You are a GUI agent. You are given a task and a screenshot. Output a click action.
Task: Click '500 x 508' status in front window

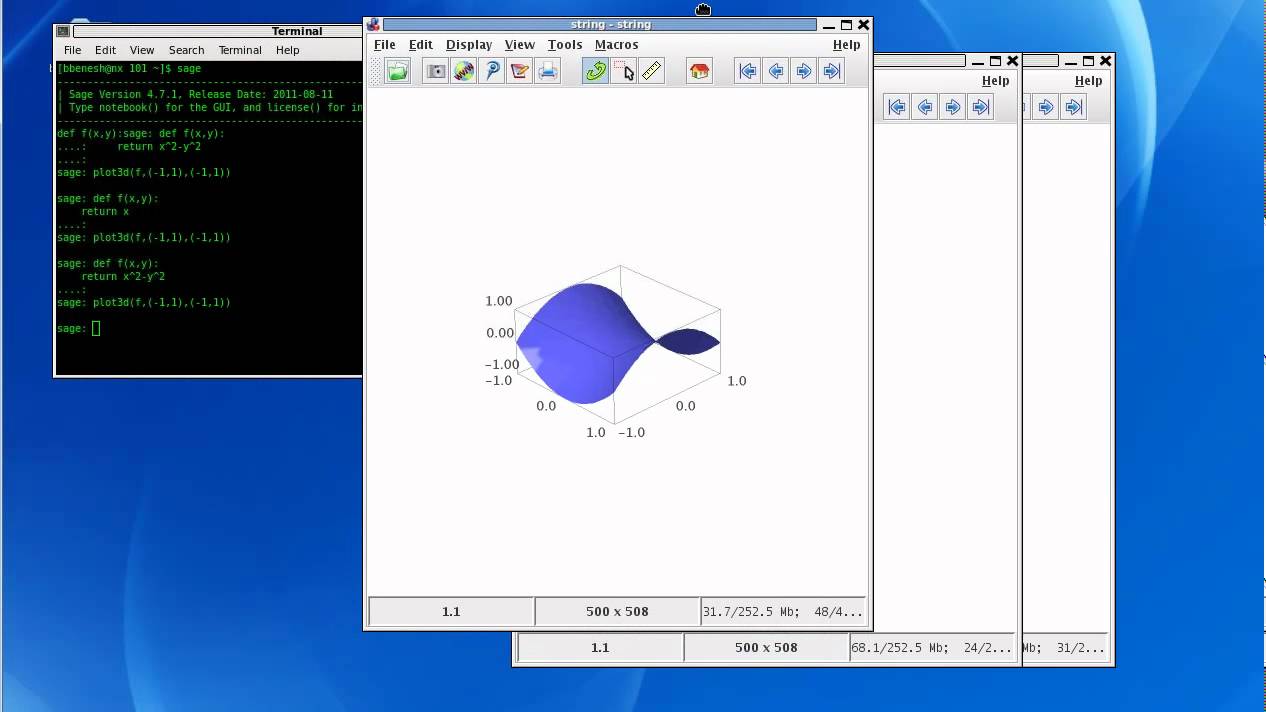(x=617, y=611)
